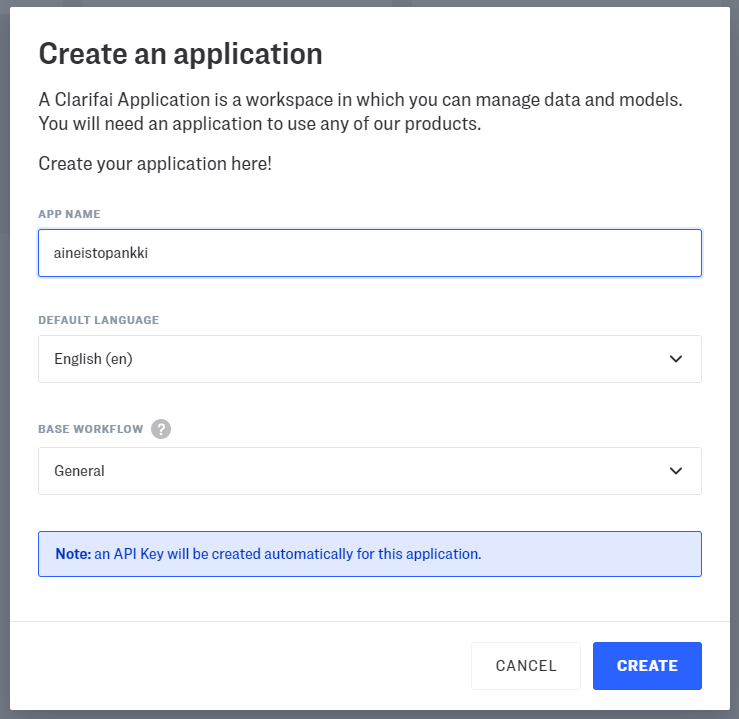Open the English (en) language dropdown
Viewport: 739px width, 719px height.
[369, 359]
